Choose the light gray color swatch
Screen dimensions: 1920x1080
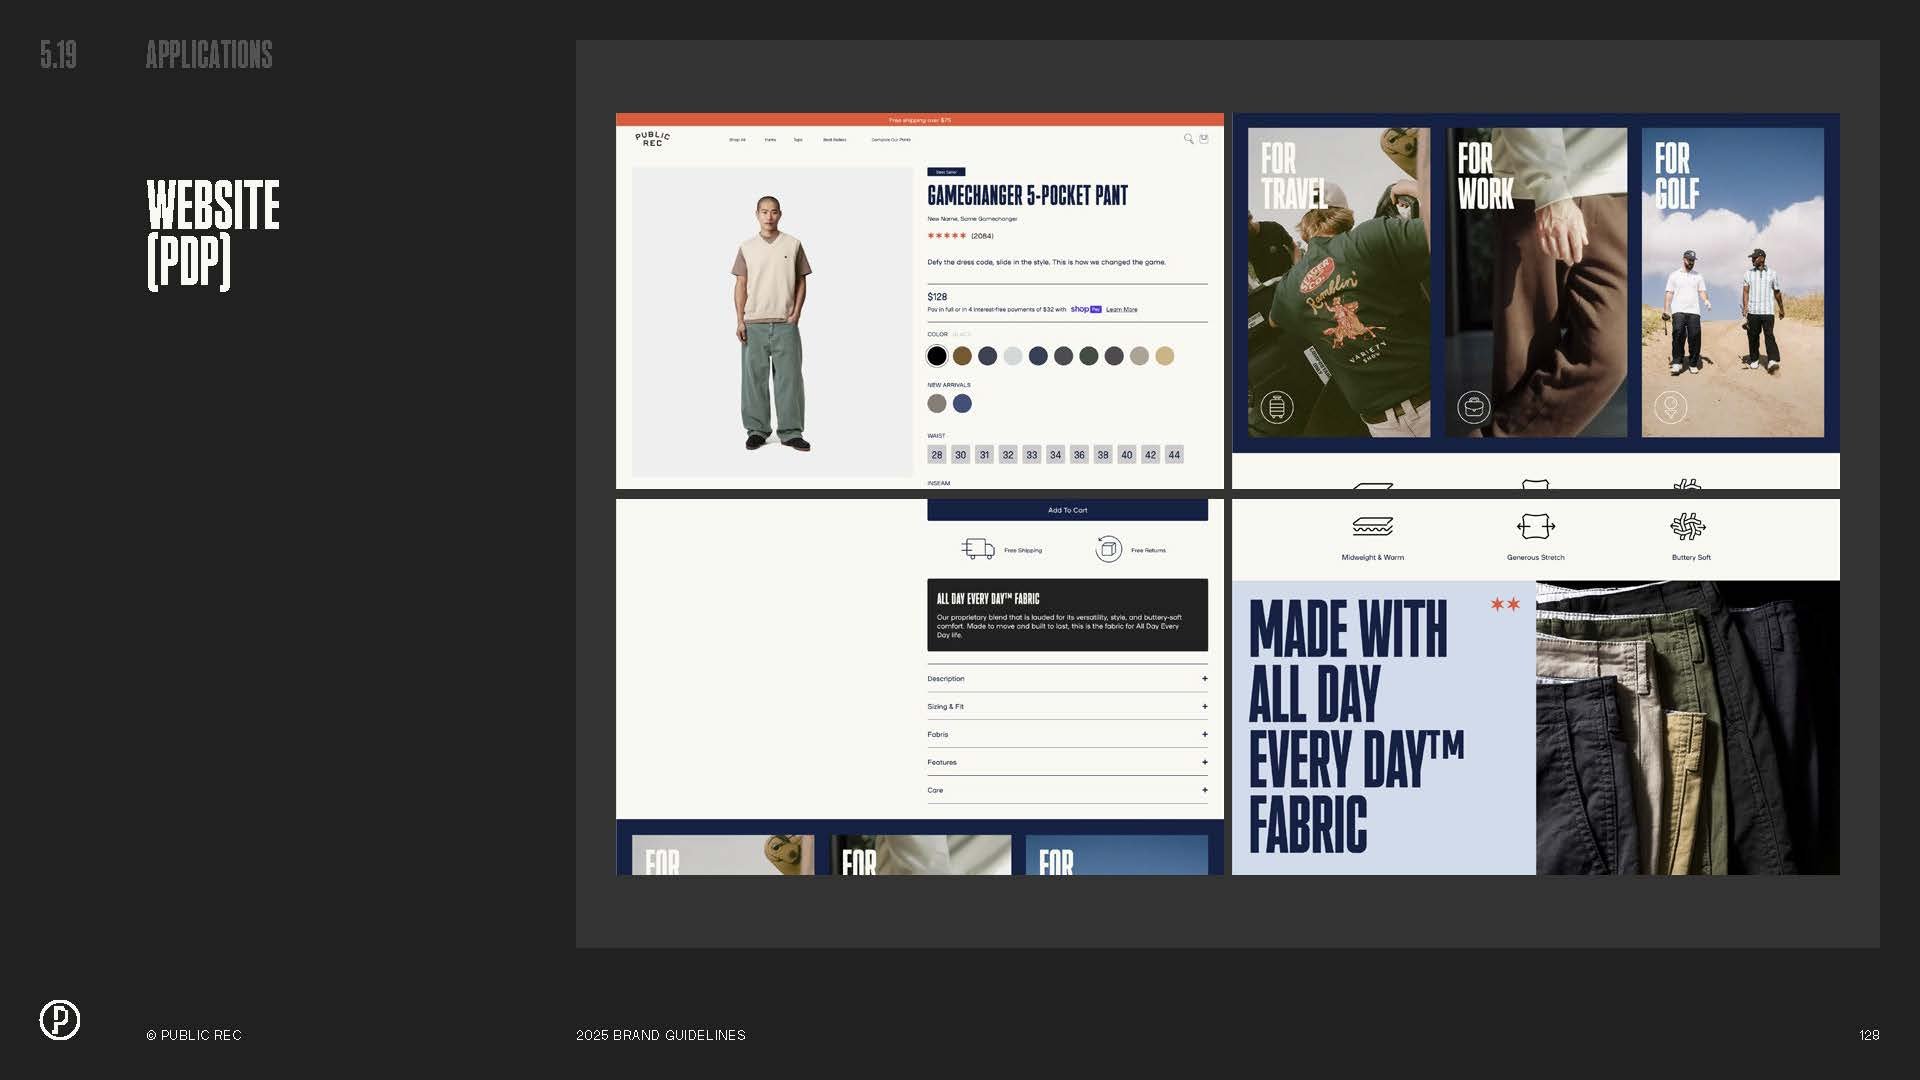click(1013, 356)
